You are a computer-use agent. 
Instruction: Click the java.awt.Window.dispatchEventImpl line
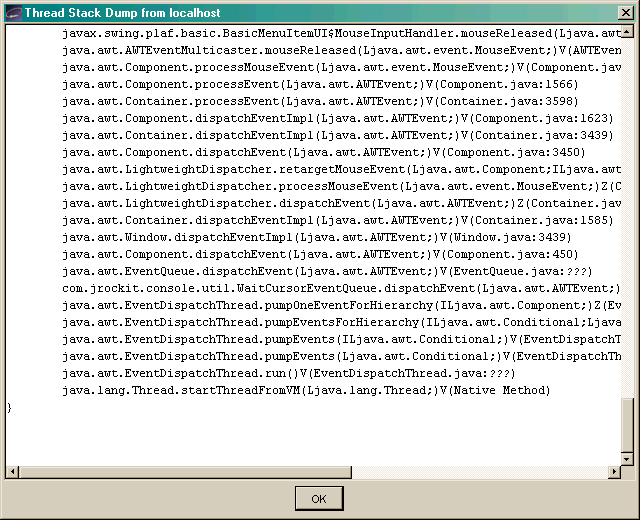[x=317, y=238]
